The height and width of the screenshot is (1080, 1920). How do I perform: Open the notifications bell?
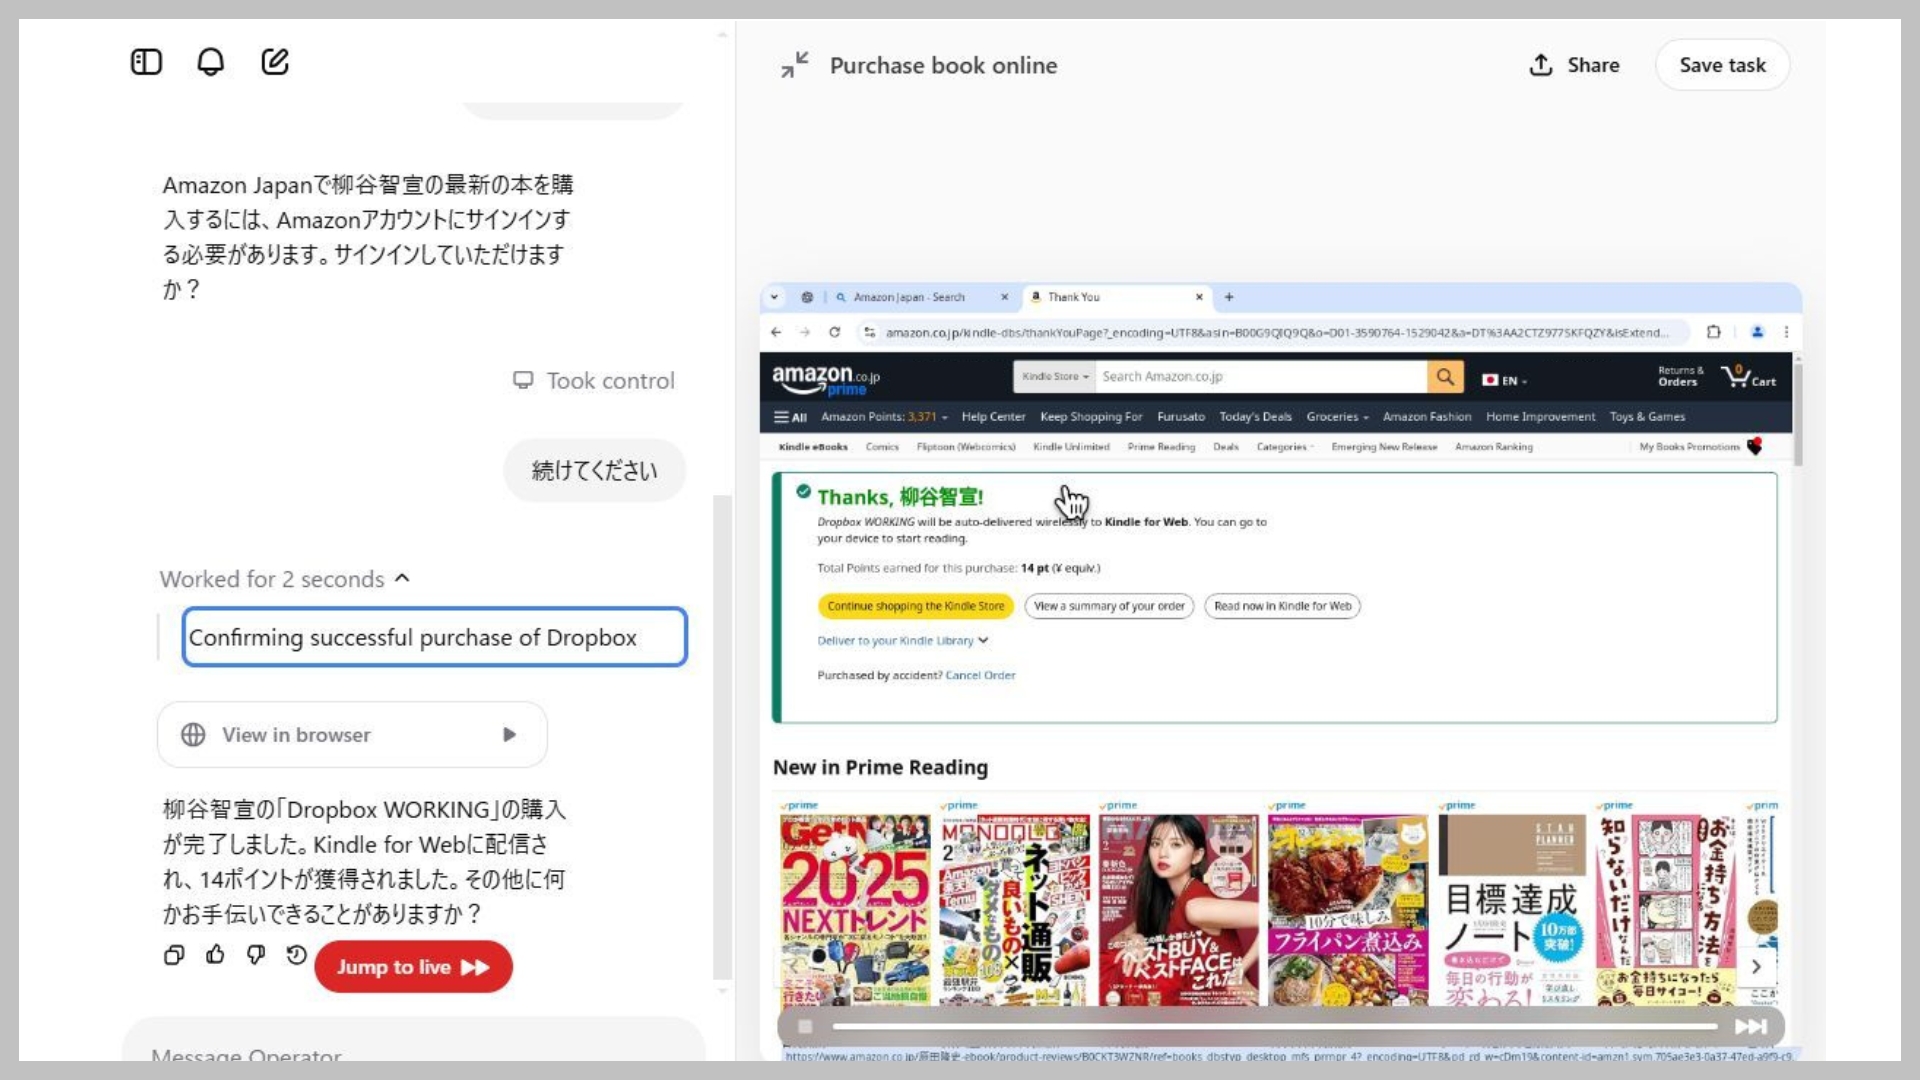[210, 61]
